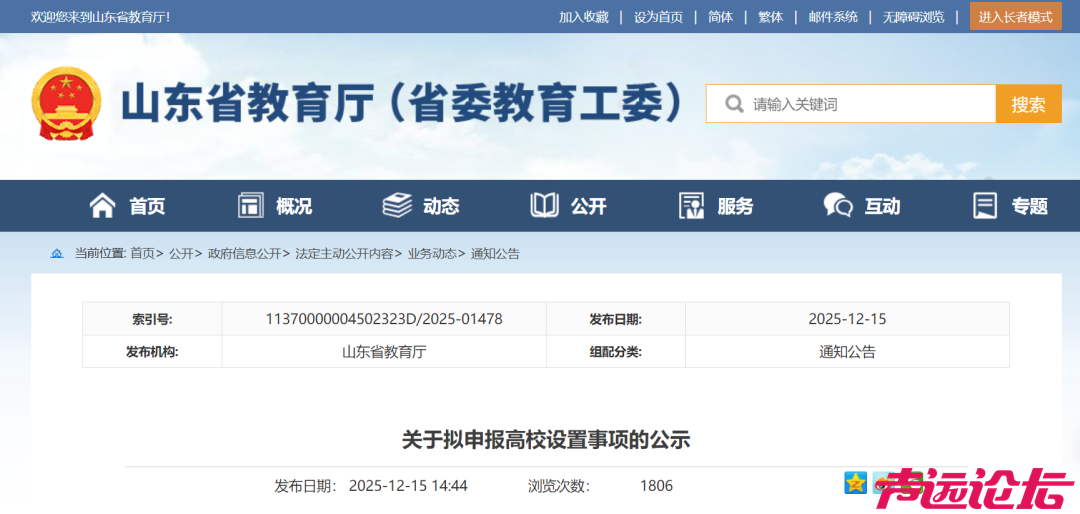1080x514 pixels.
Task: Click the 通知公告 category table cell
Action: point(847,351)
